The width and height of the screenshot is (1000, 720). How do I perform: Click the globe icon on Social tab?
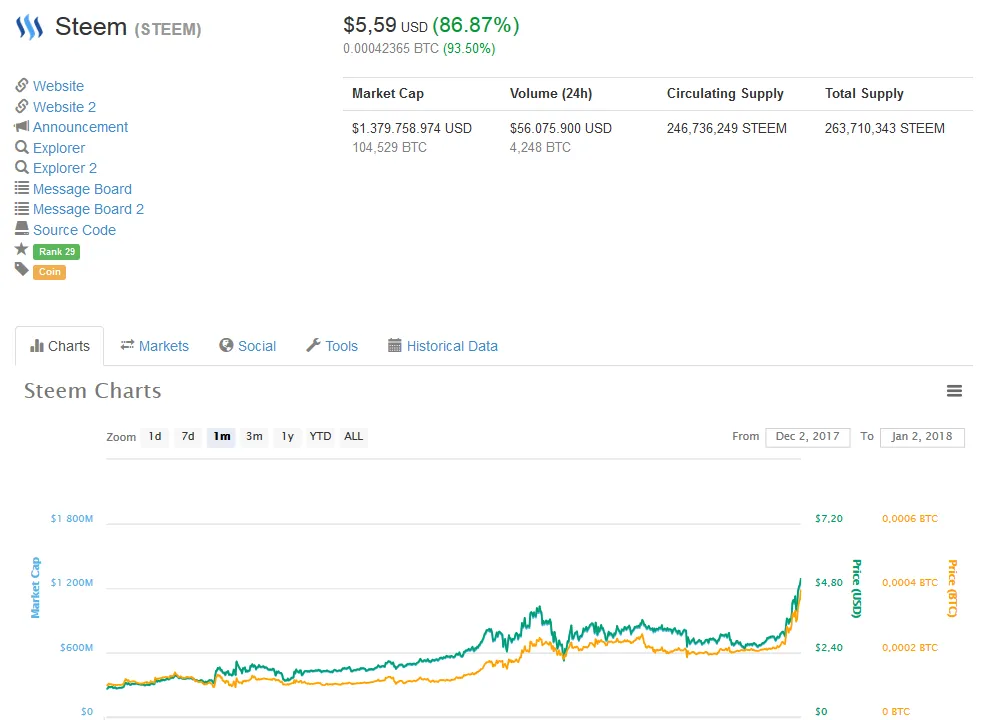(226, 345)
